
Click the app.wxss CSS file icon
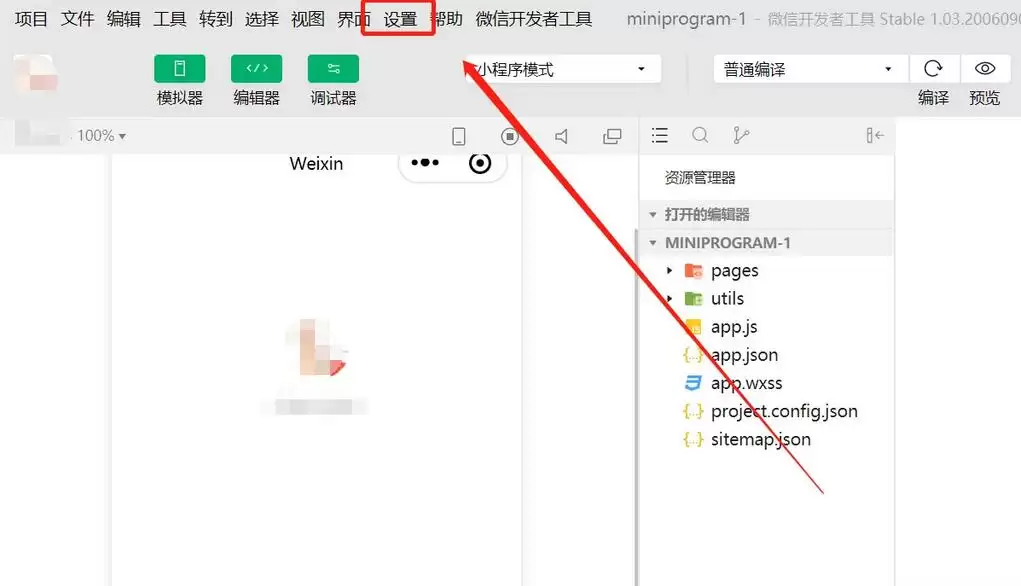[x=693, y=383]
